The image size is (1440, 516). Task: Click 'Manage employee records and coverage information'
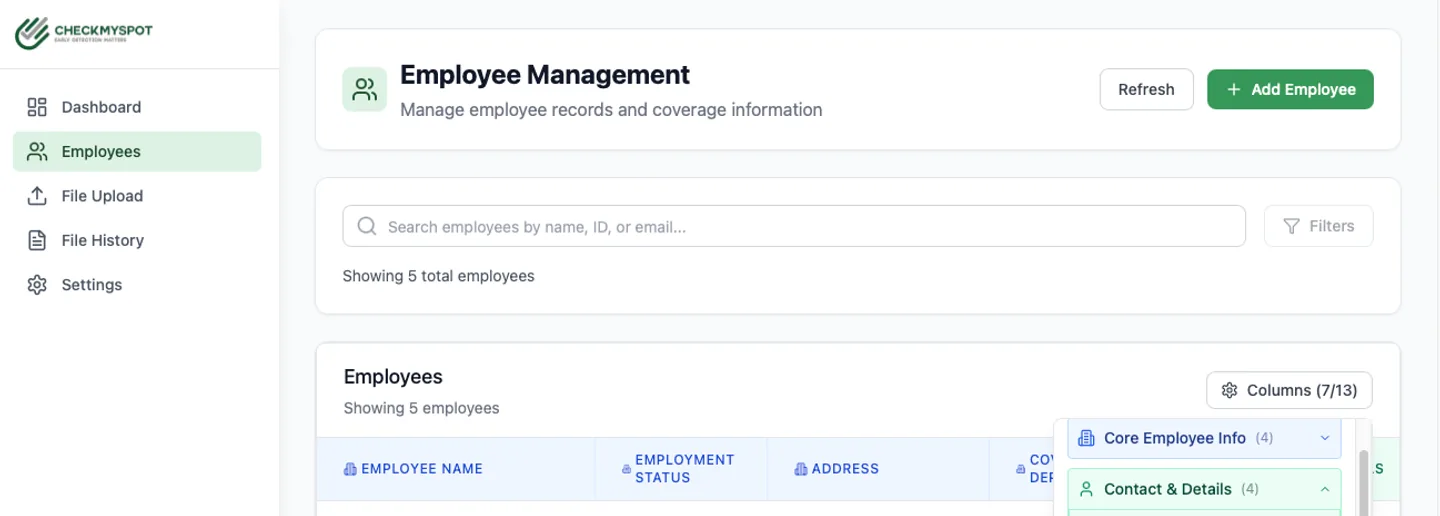(x=611, y=110)
